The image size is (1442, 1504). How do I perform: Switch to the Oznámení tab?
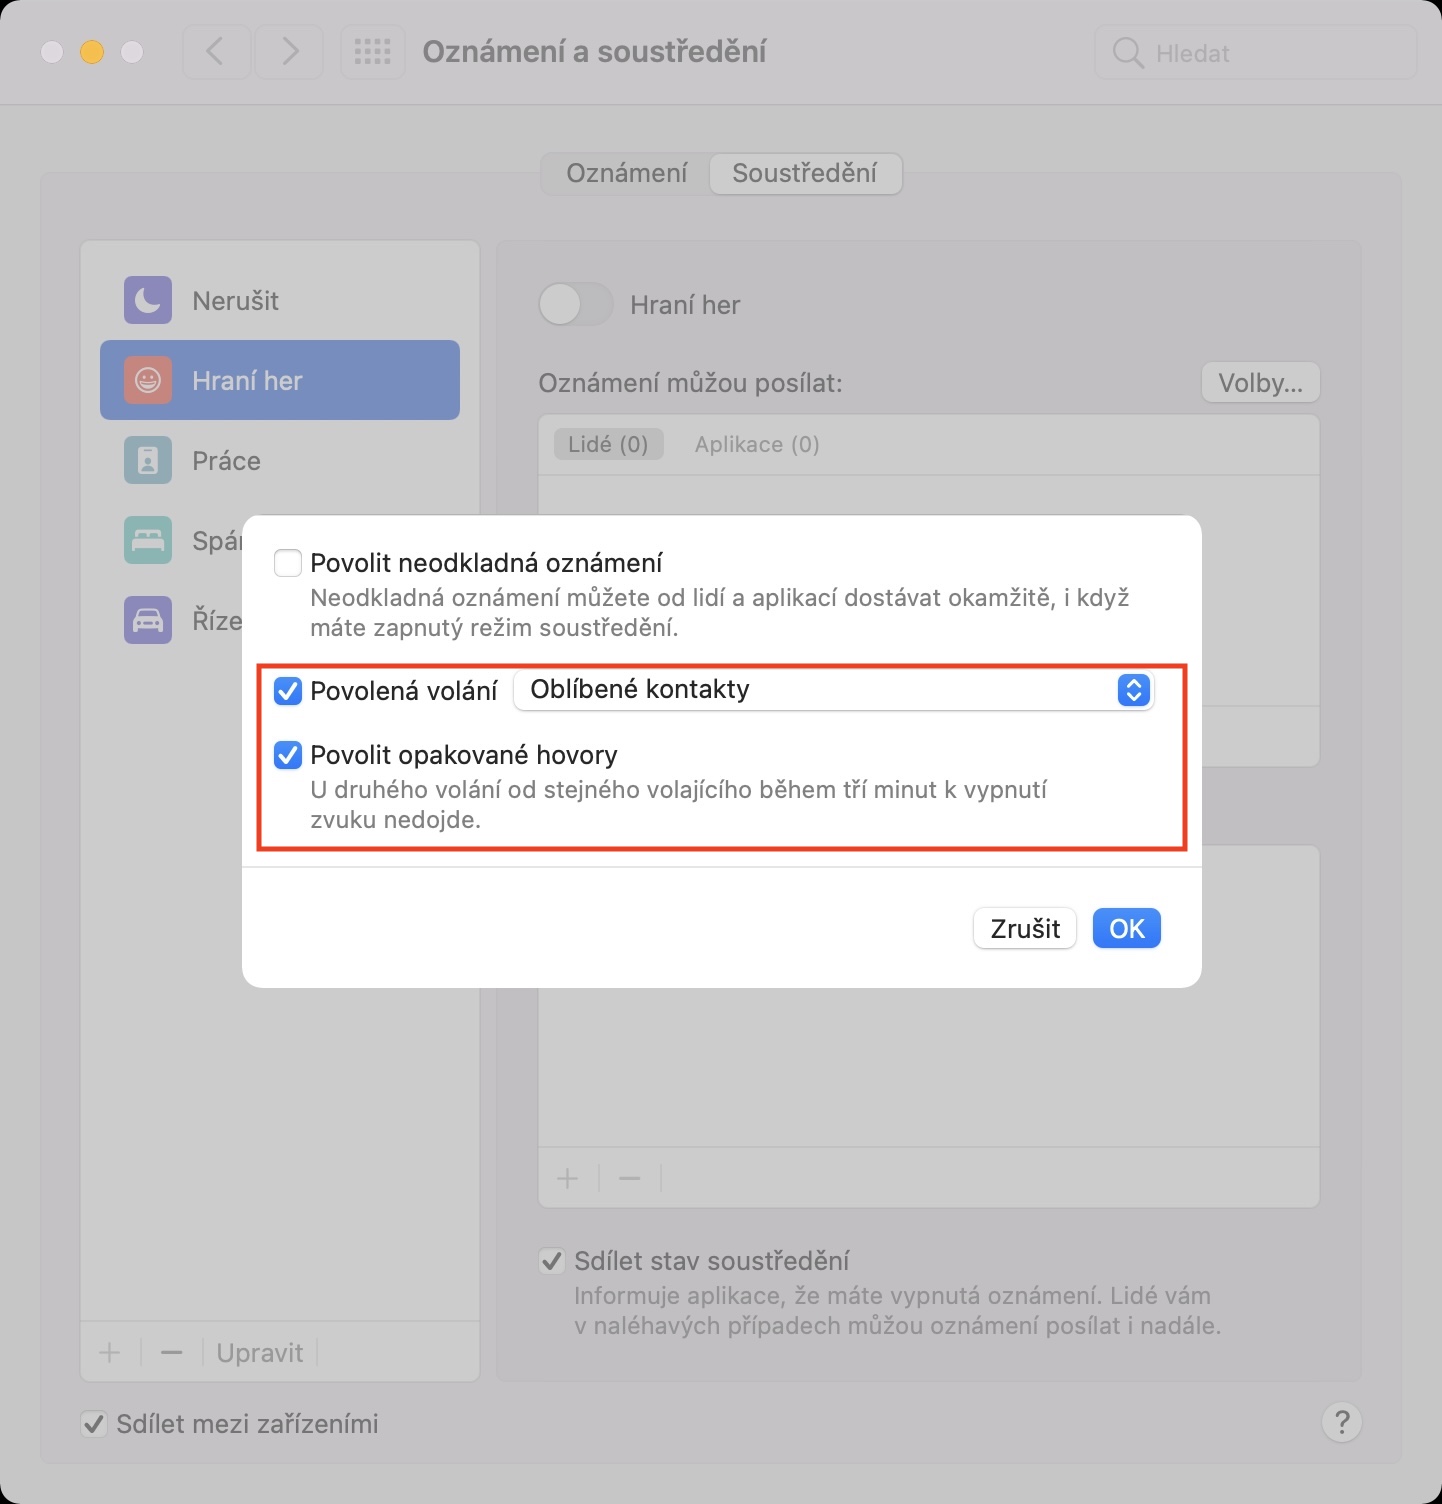(x=626, y=173)
